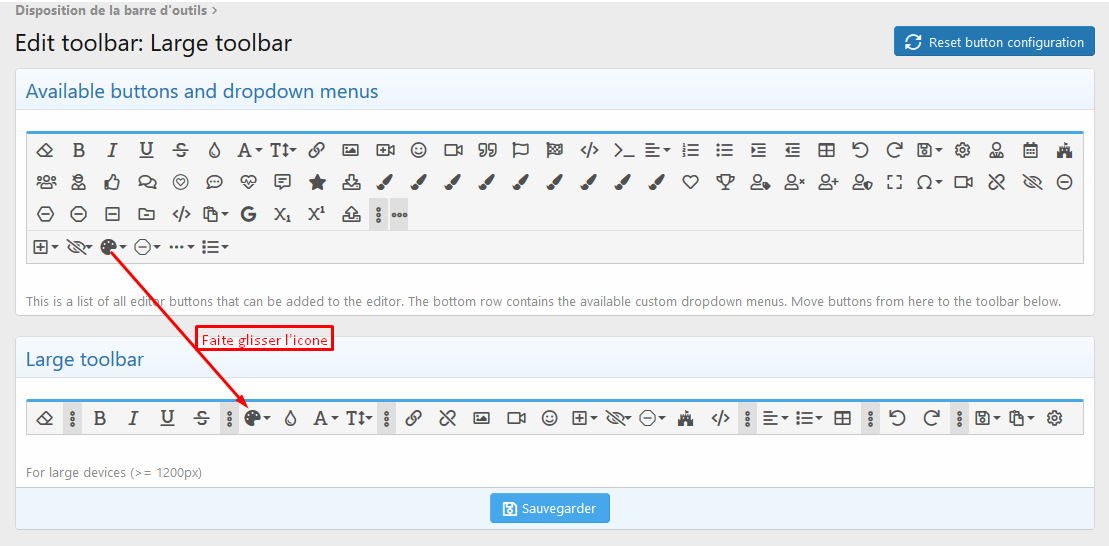The width and height of the screenshot is (1109, 546).
Task: Click the terminal prompt icon
Action: tap(623, 150)
